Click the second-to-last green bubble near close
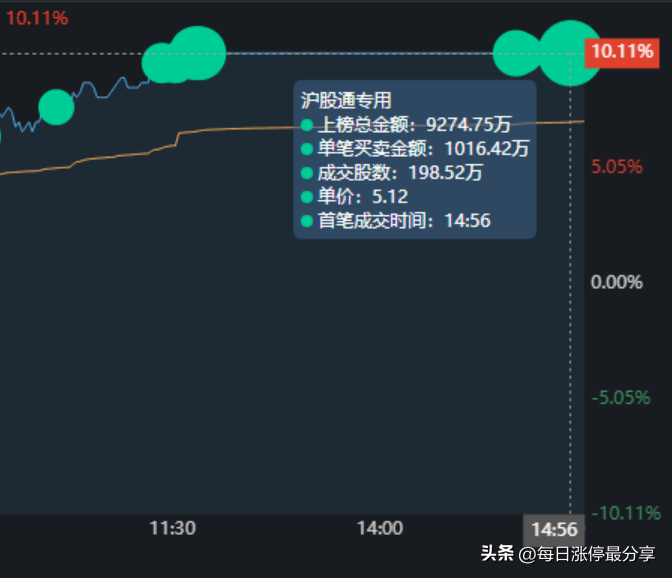This screenshot has height=578, width=672. [x=516, y=53]
